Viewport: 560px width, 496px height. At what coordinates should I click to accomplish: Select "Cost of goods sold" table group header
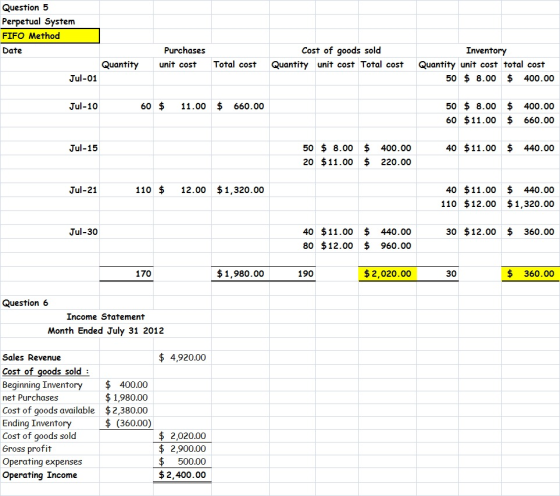point(341,50)
